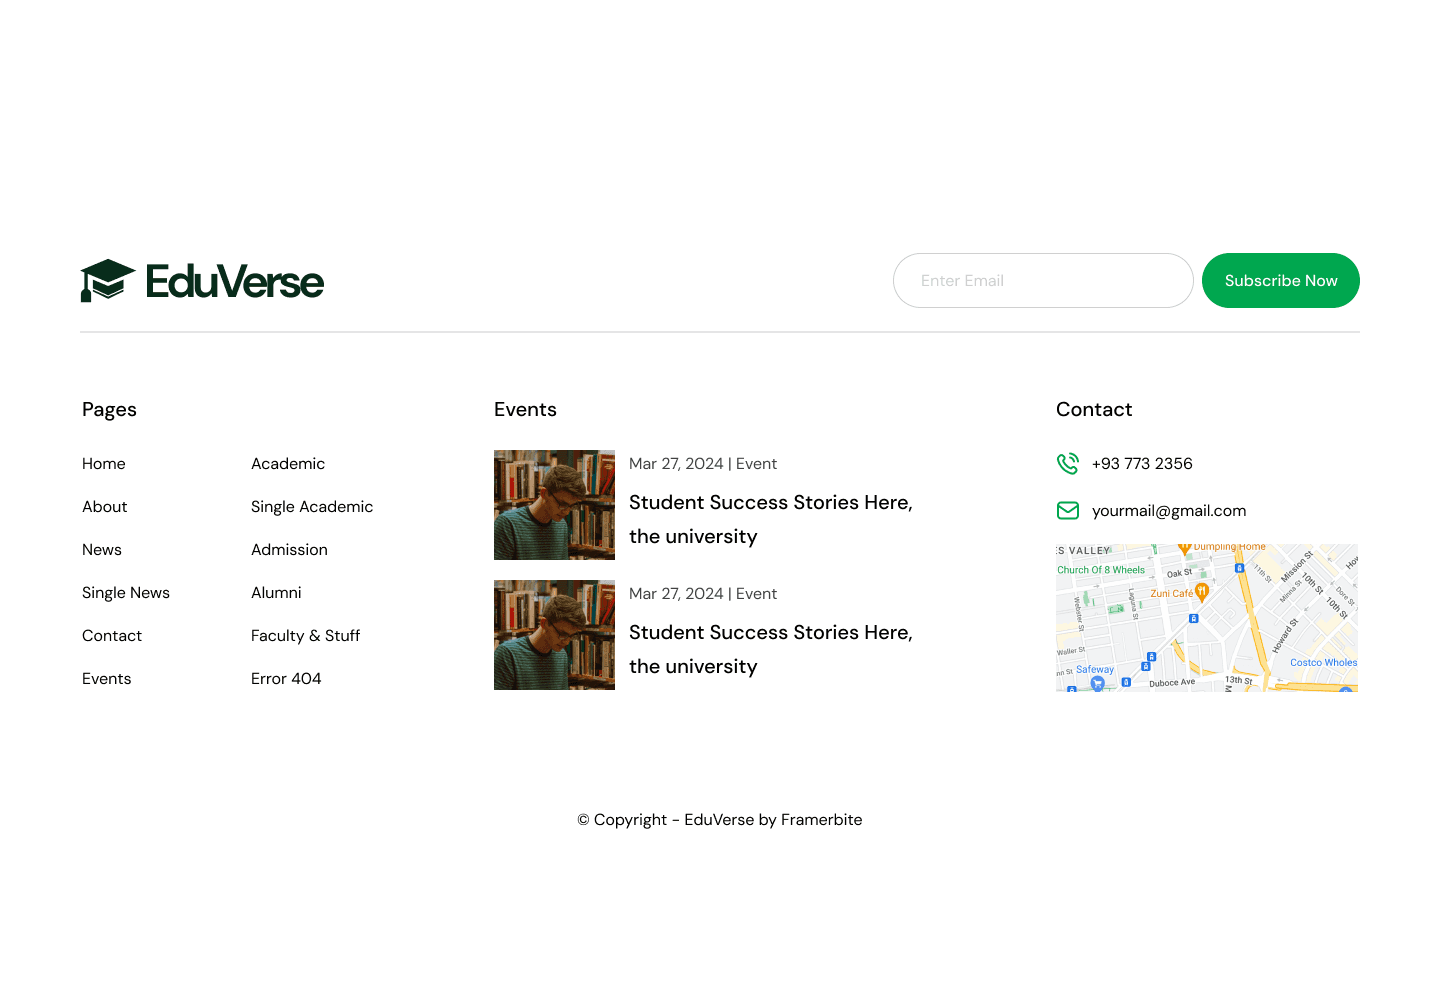Click the EduVerse graduation cap logo icon
This screenshot has width=1440, height=1000.
pyautogui.click(x=108, y=281)
